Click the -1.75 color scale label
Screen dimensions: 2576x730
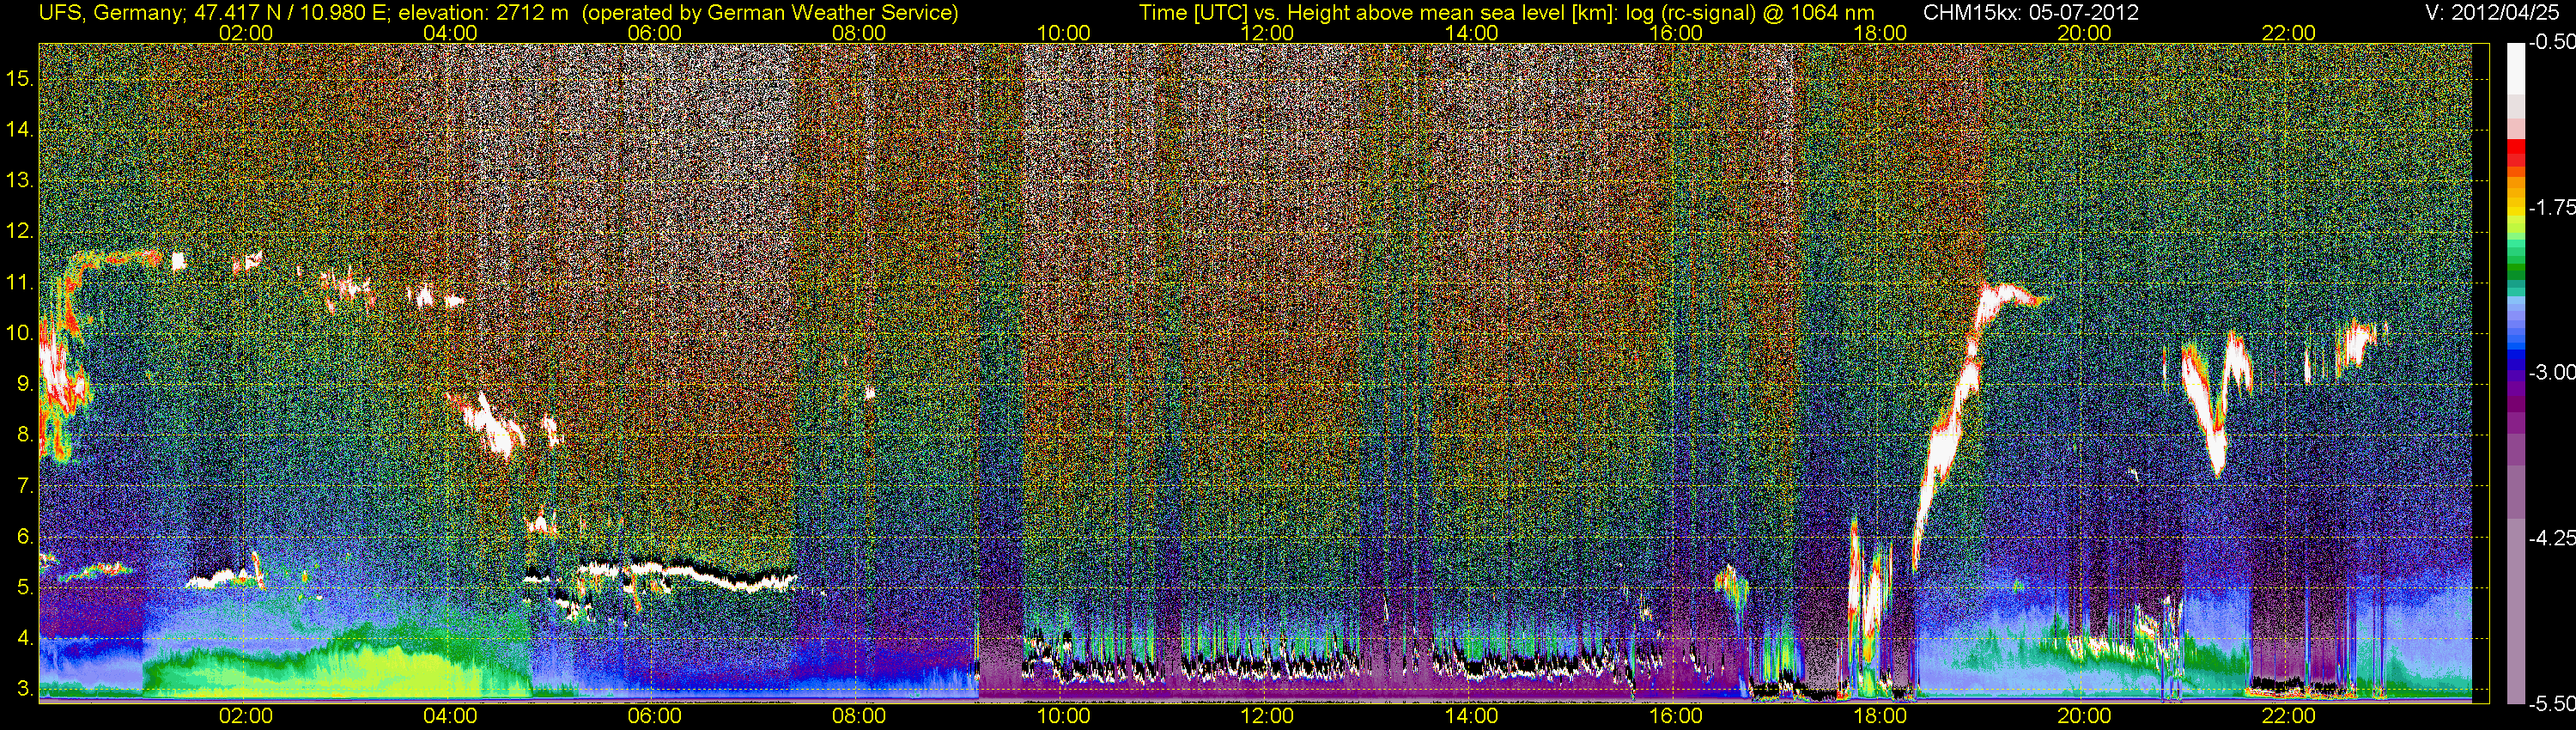coord(2551,207)
